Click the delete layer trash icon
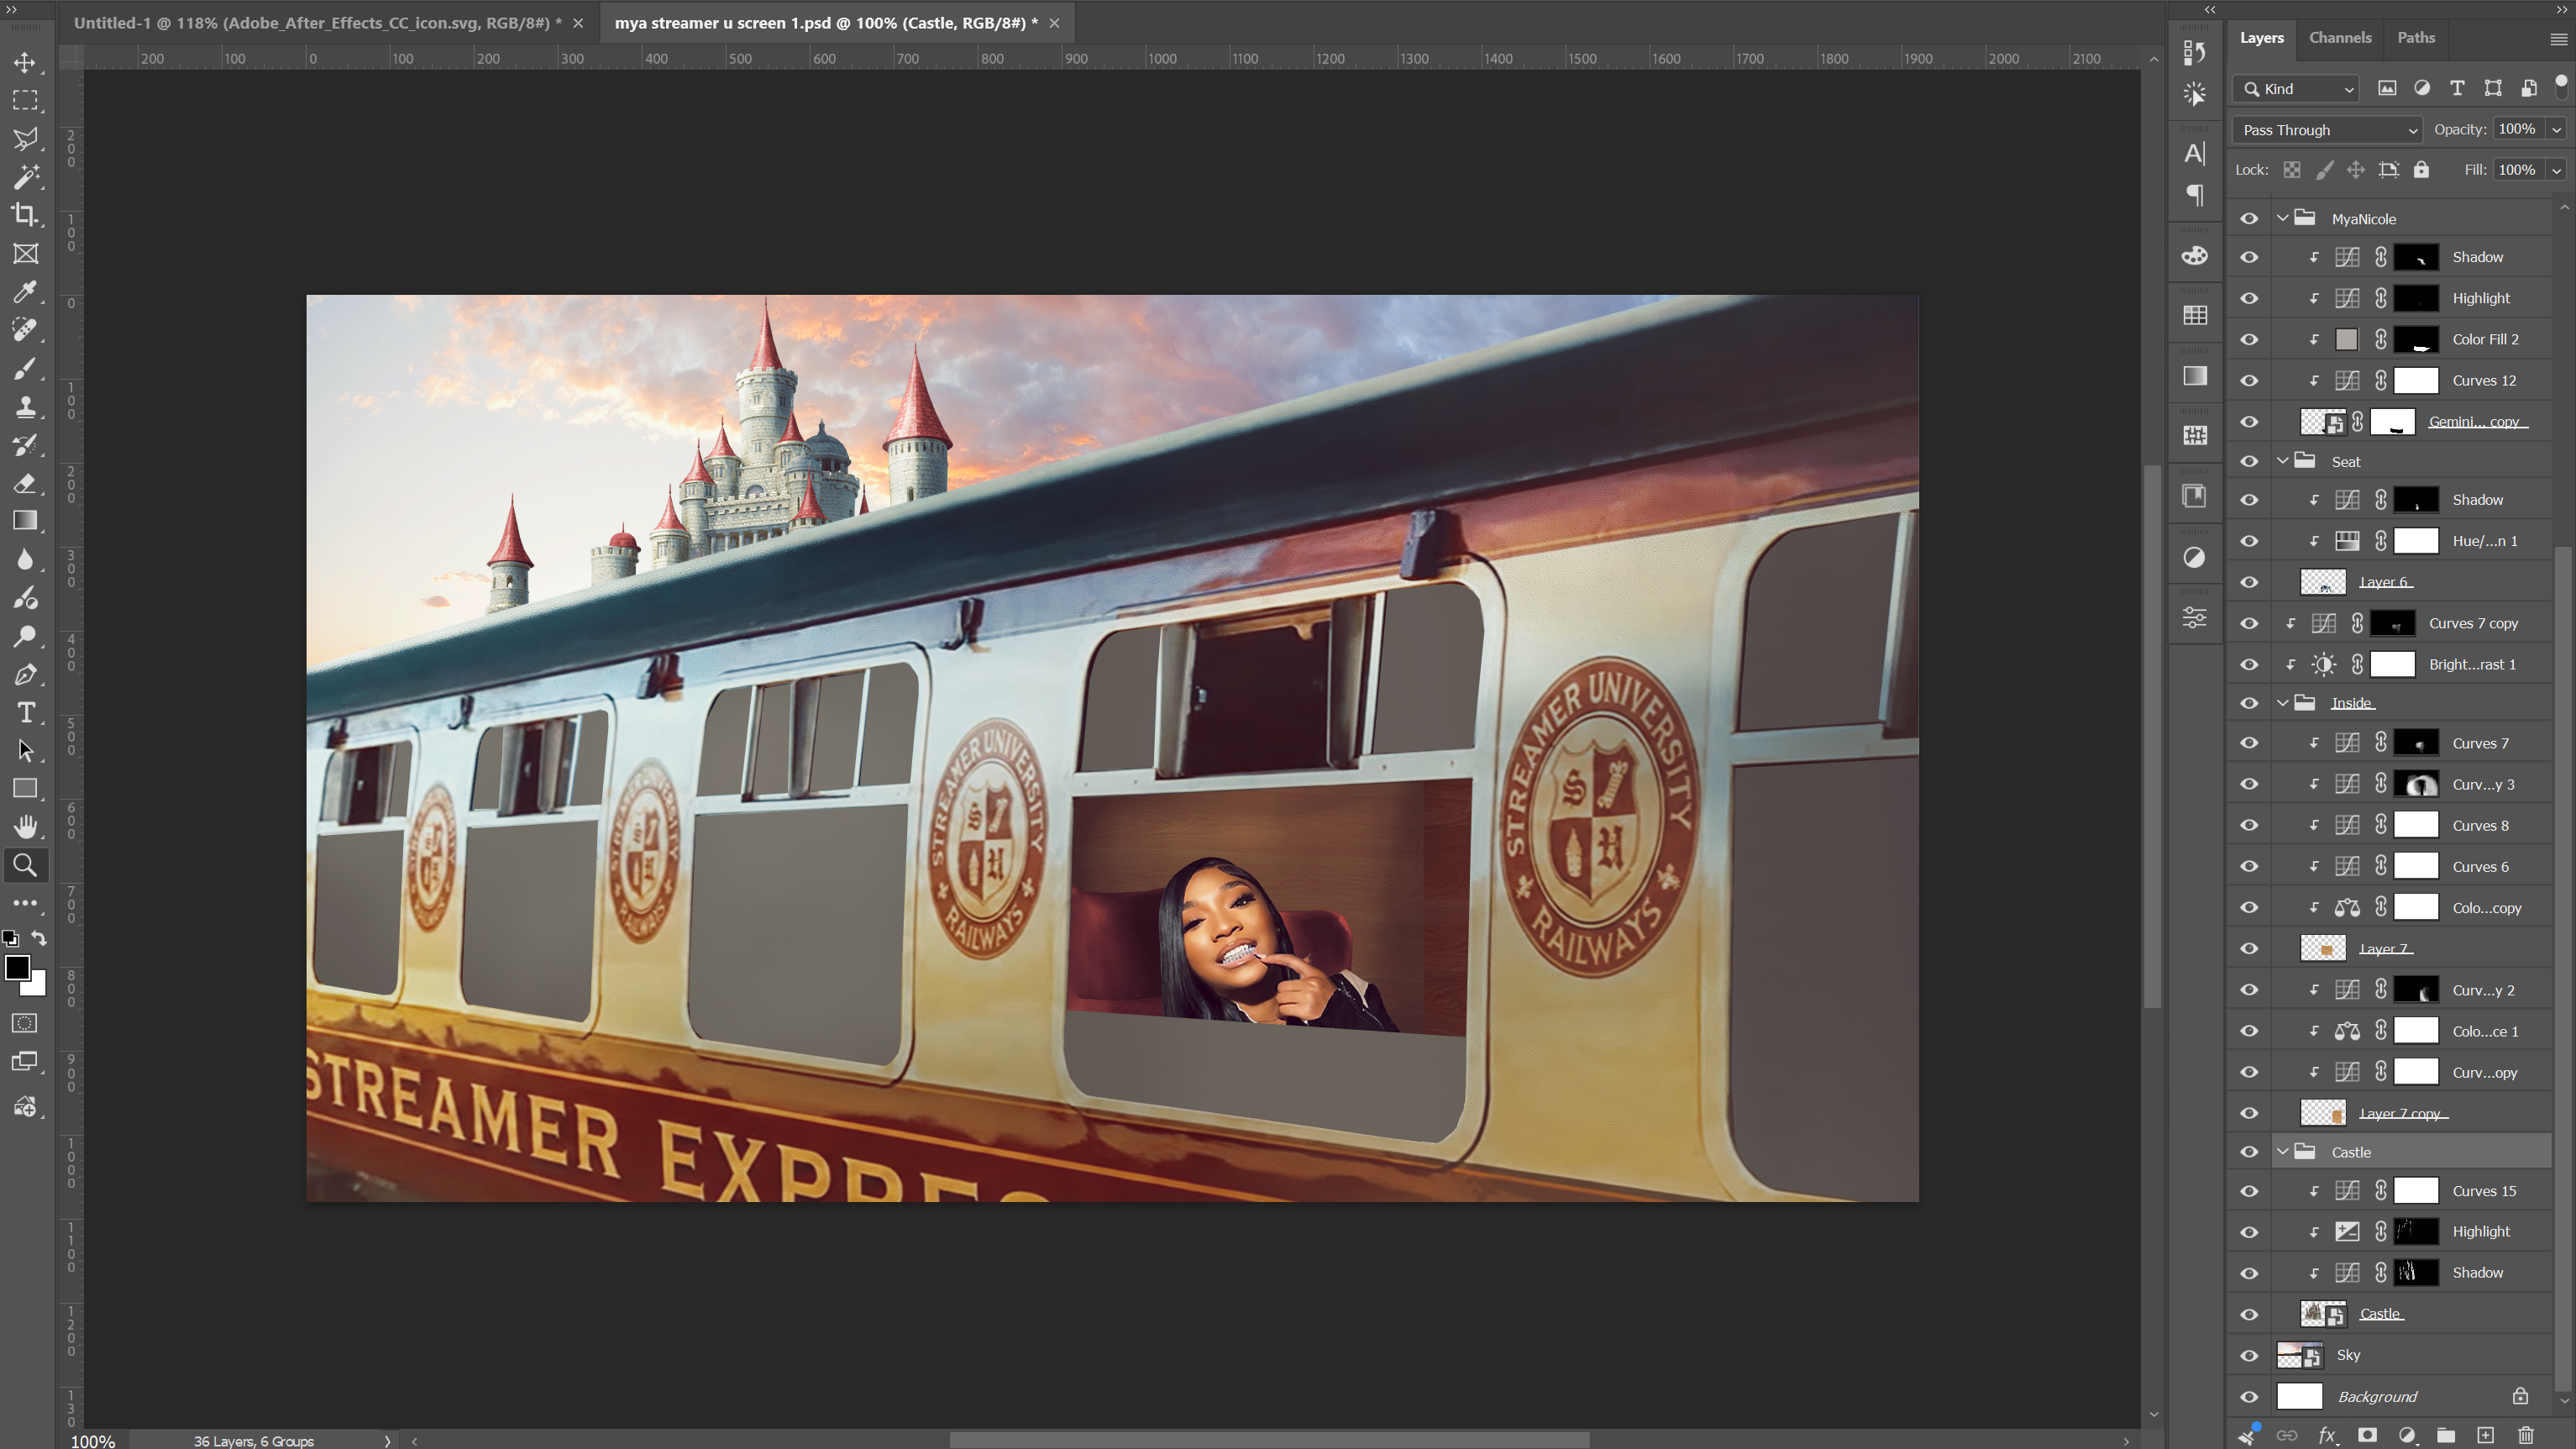Image resolution: width=2576 pixels, height=1449 pixels. (x=2525, y=1435)
